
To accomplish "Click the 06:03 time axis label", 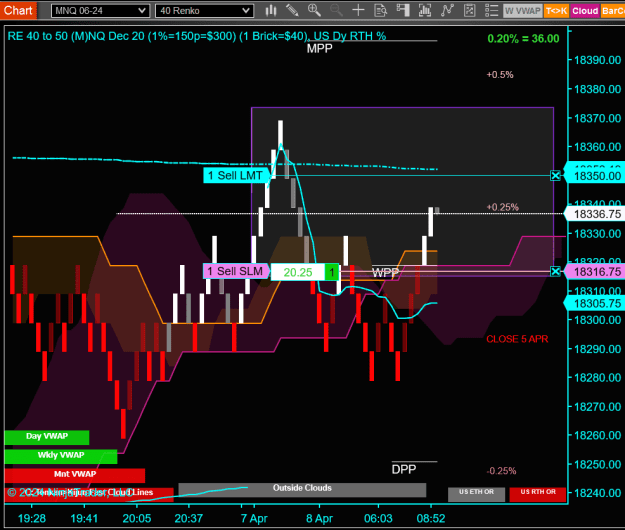I will click(x=378, y=518).
